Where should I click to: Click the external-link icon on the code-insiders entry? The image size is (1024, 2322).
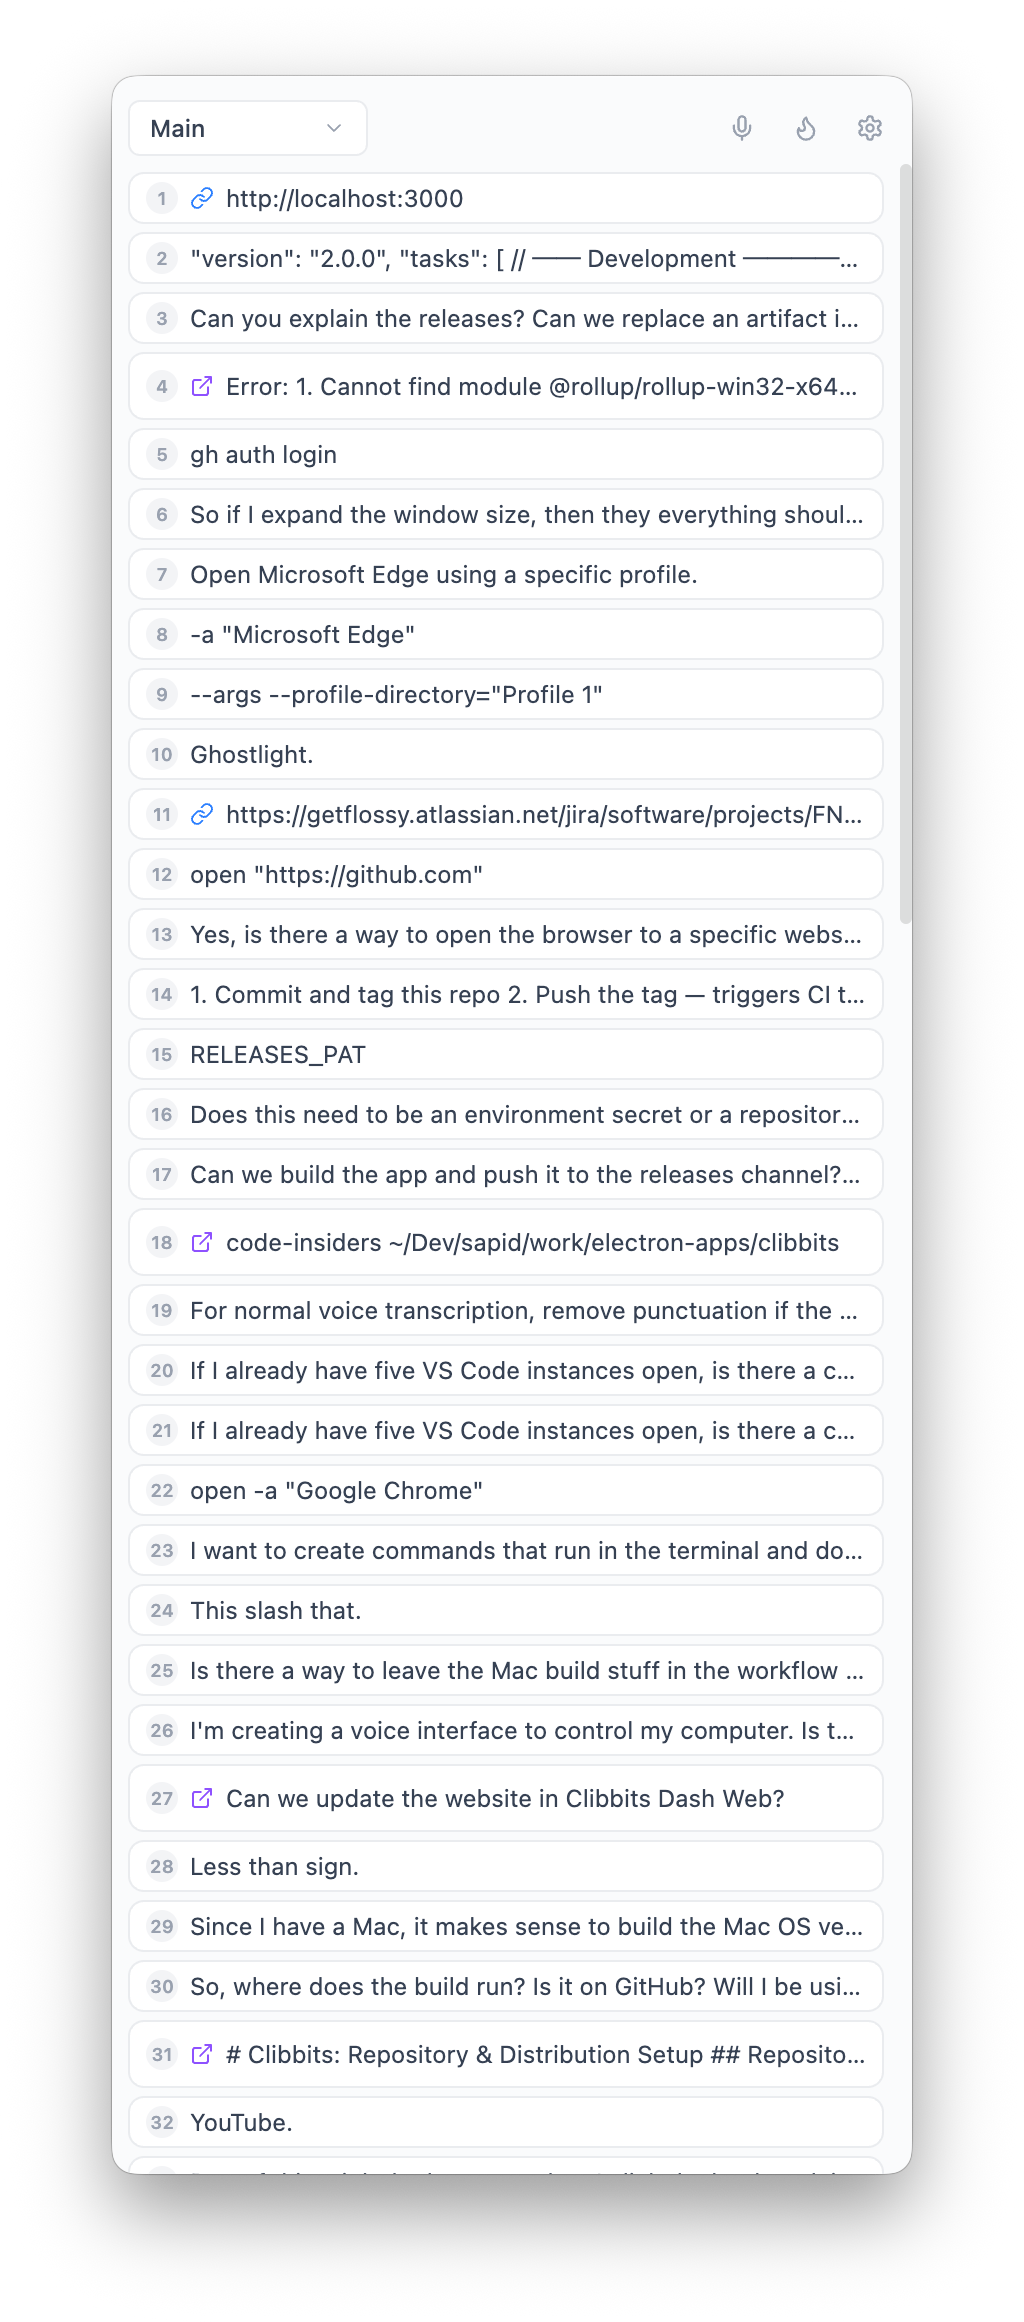tap(203, 1242)
